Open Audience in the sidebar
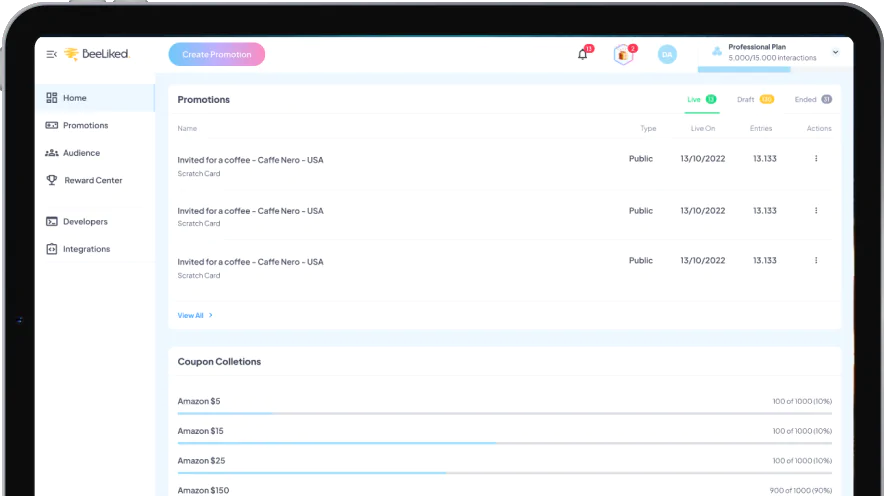Screen dimensions: 884x496 pyautogui.click(x=81, y=153)
